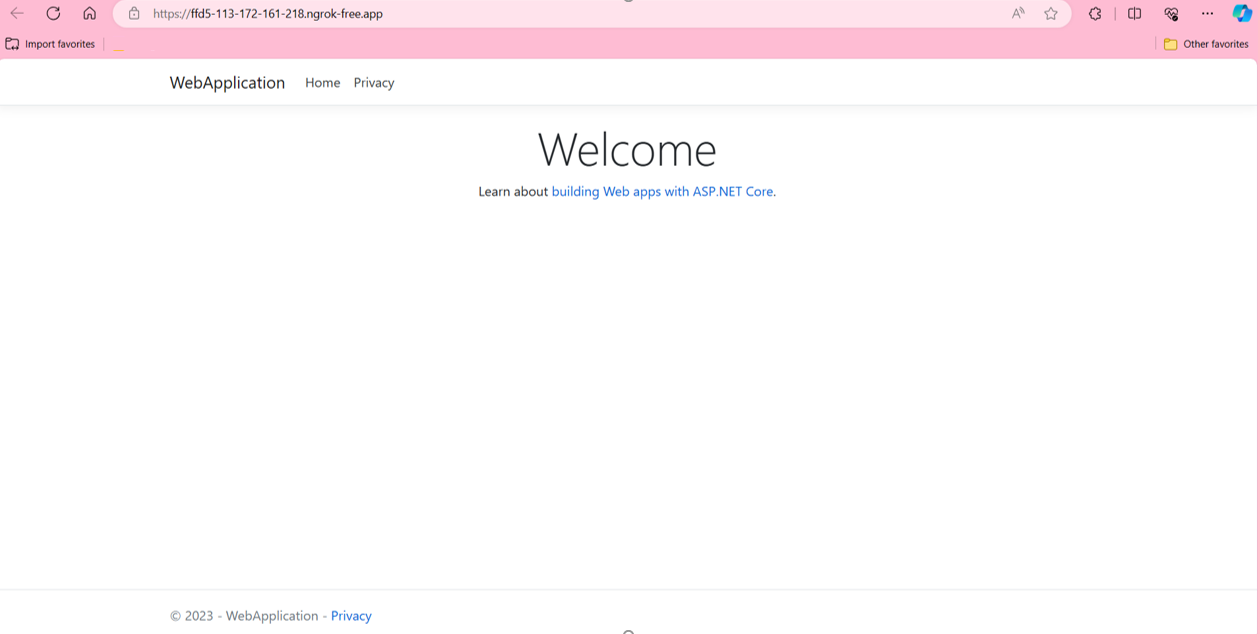Open Settings and more ellipsis menu
This screenshot has height=634, width=1258.
[1207, 14]
